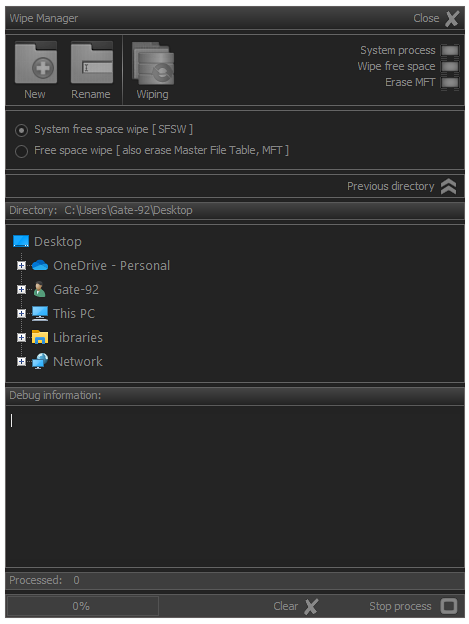Image resolution: width=469 pixels, height=624 pixels.
Task: Click the New folder icon
Action: point(36,63)
